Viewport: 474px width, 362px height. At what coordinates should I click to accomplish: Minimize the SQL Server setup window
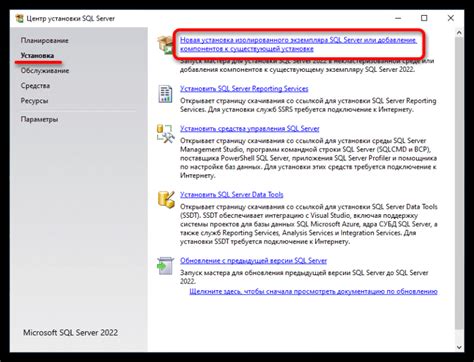click(x=398, y=18)
